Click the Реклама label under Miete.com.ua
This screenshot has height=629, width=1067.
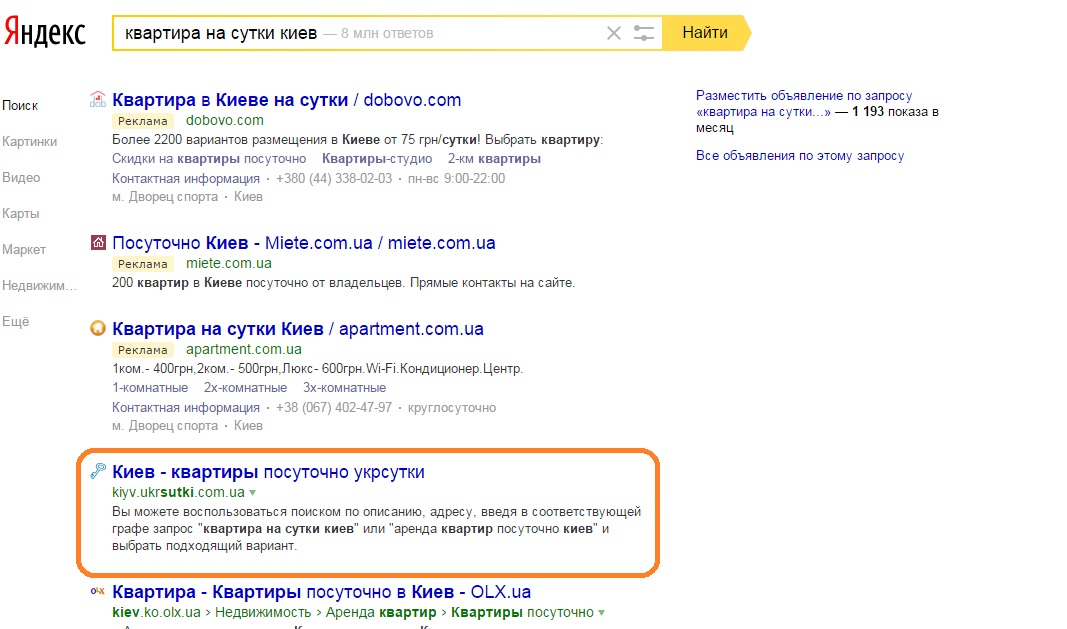click(142, 264)
